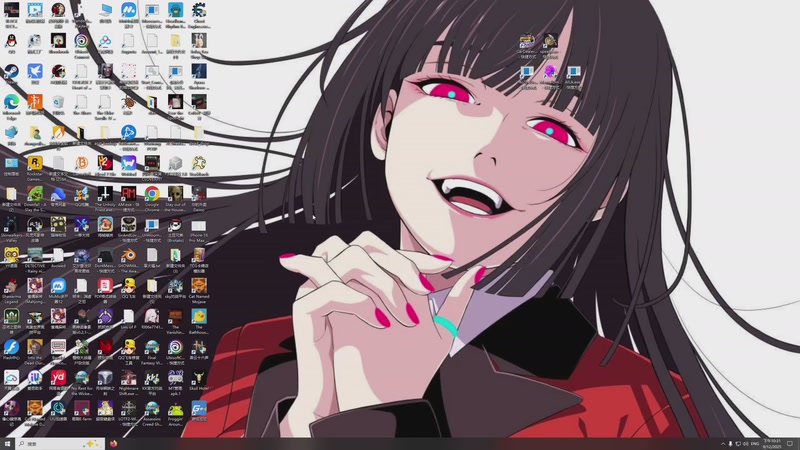800x450 pixels.
Task: Open the Recycle Bin icon
Action: (58, 103)
